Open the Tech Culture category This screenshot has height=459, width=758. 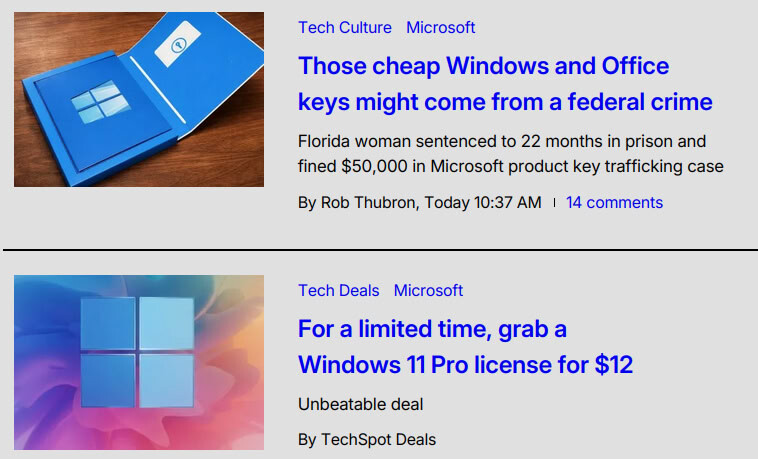345,28
